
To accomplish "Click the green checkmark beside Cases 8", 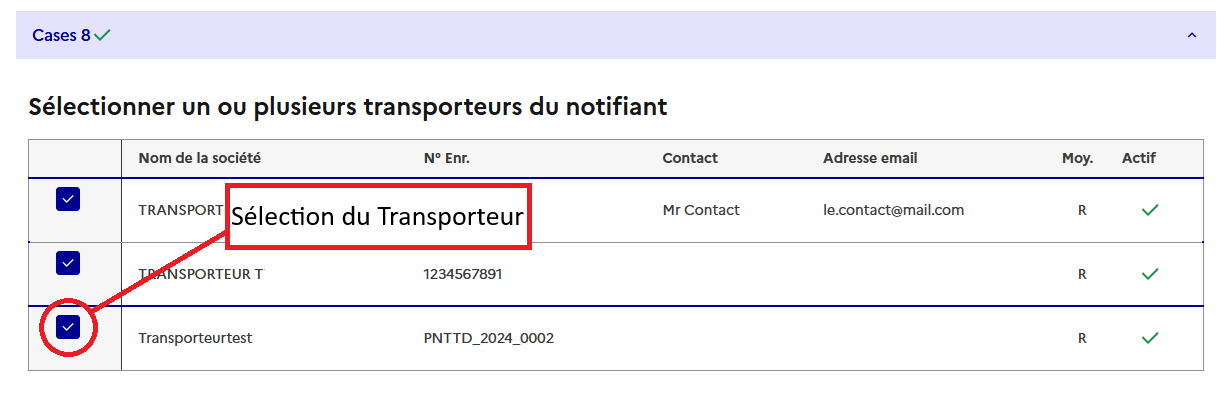I will (x=102, y=35).
